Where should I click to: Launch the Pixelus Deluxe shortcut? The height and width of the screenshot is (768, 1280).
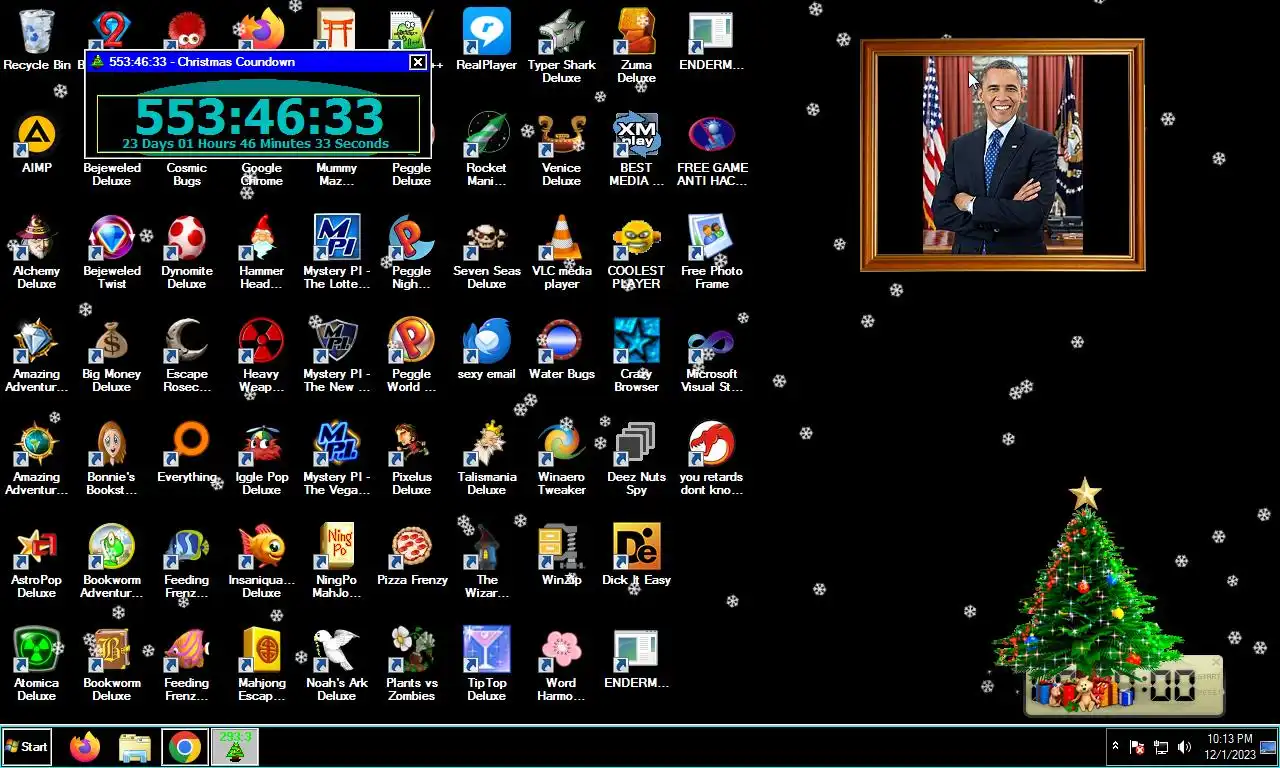pos(412,458)
